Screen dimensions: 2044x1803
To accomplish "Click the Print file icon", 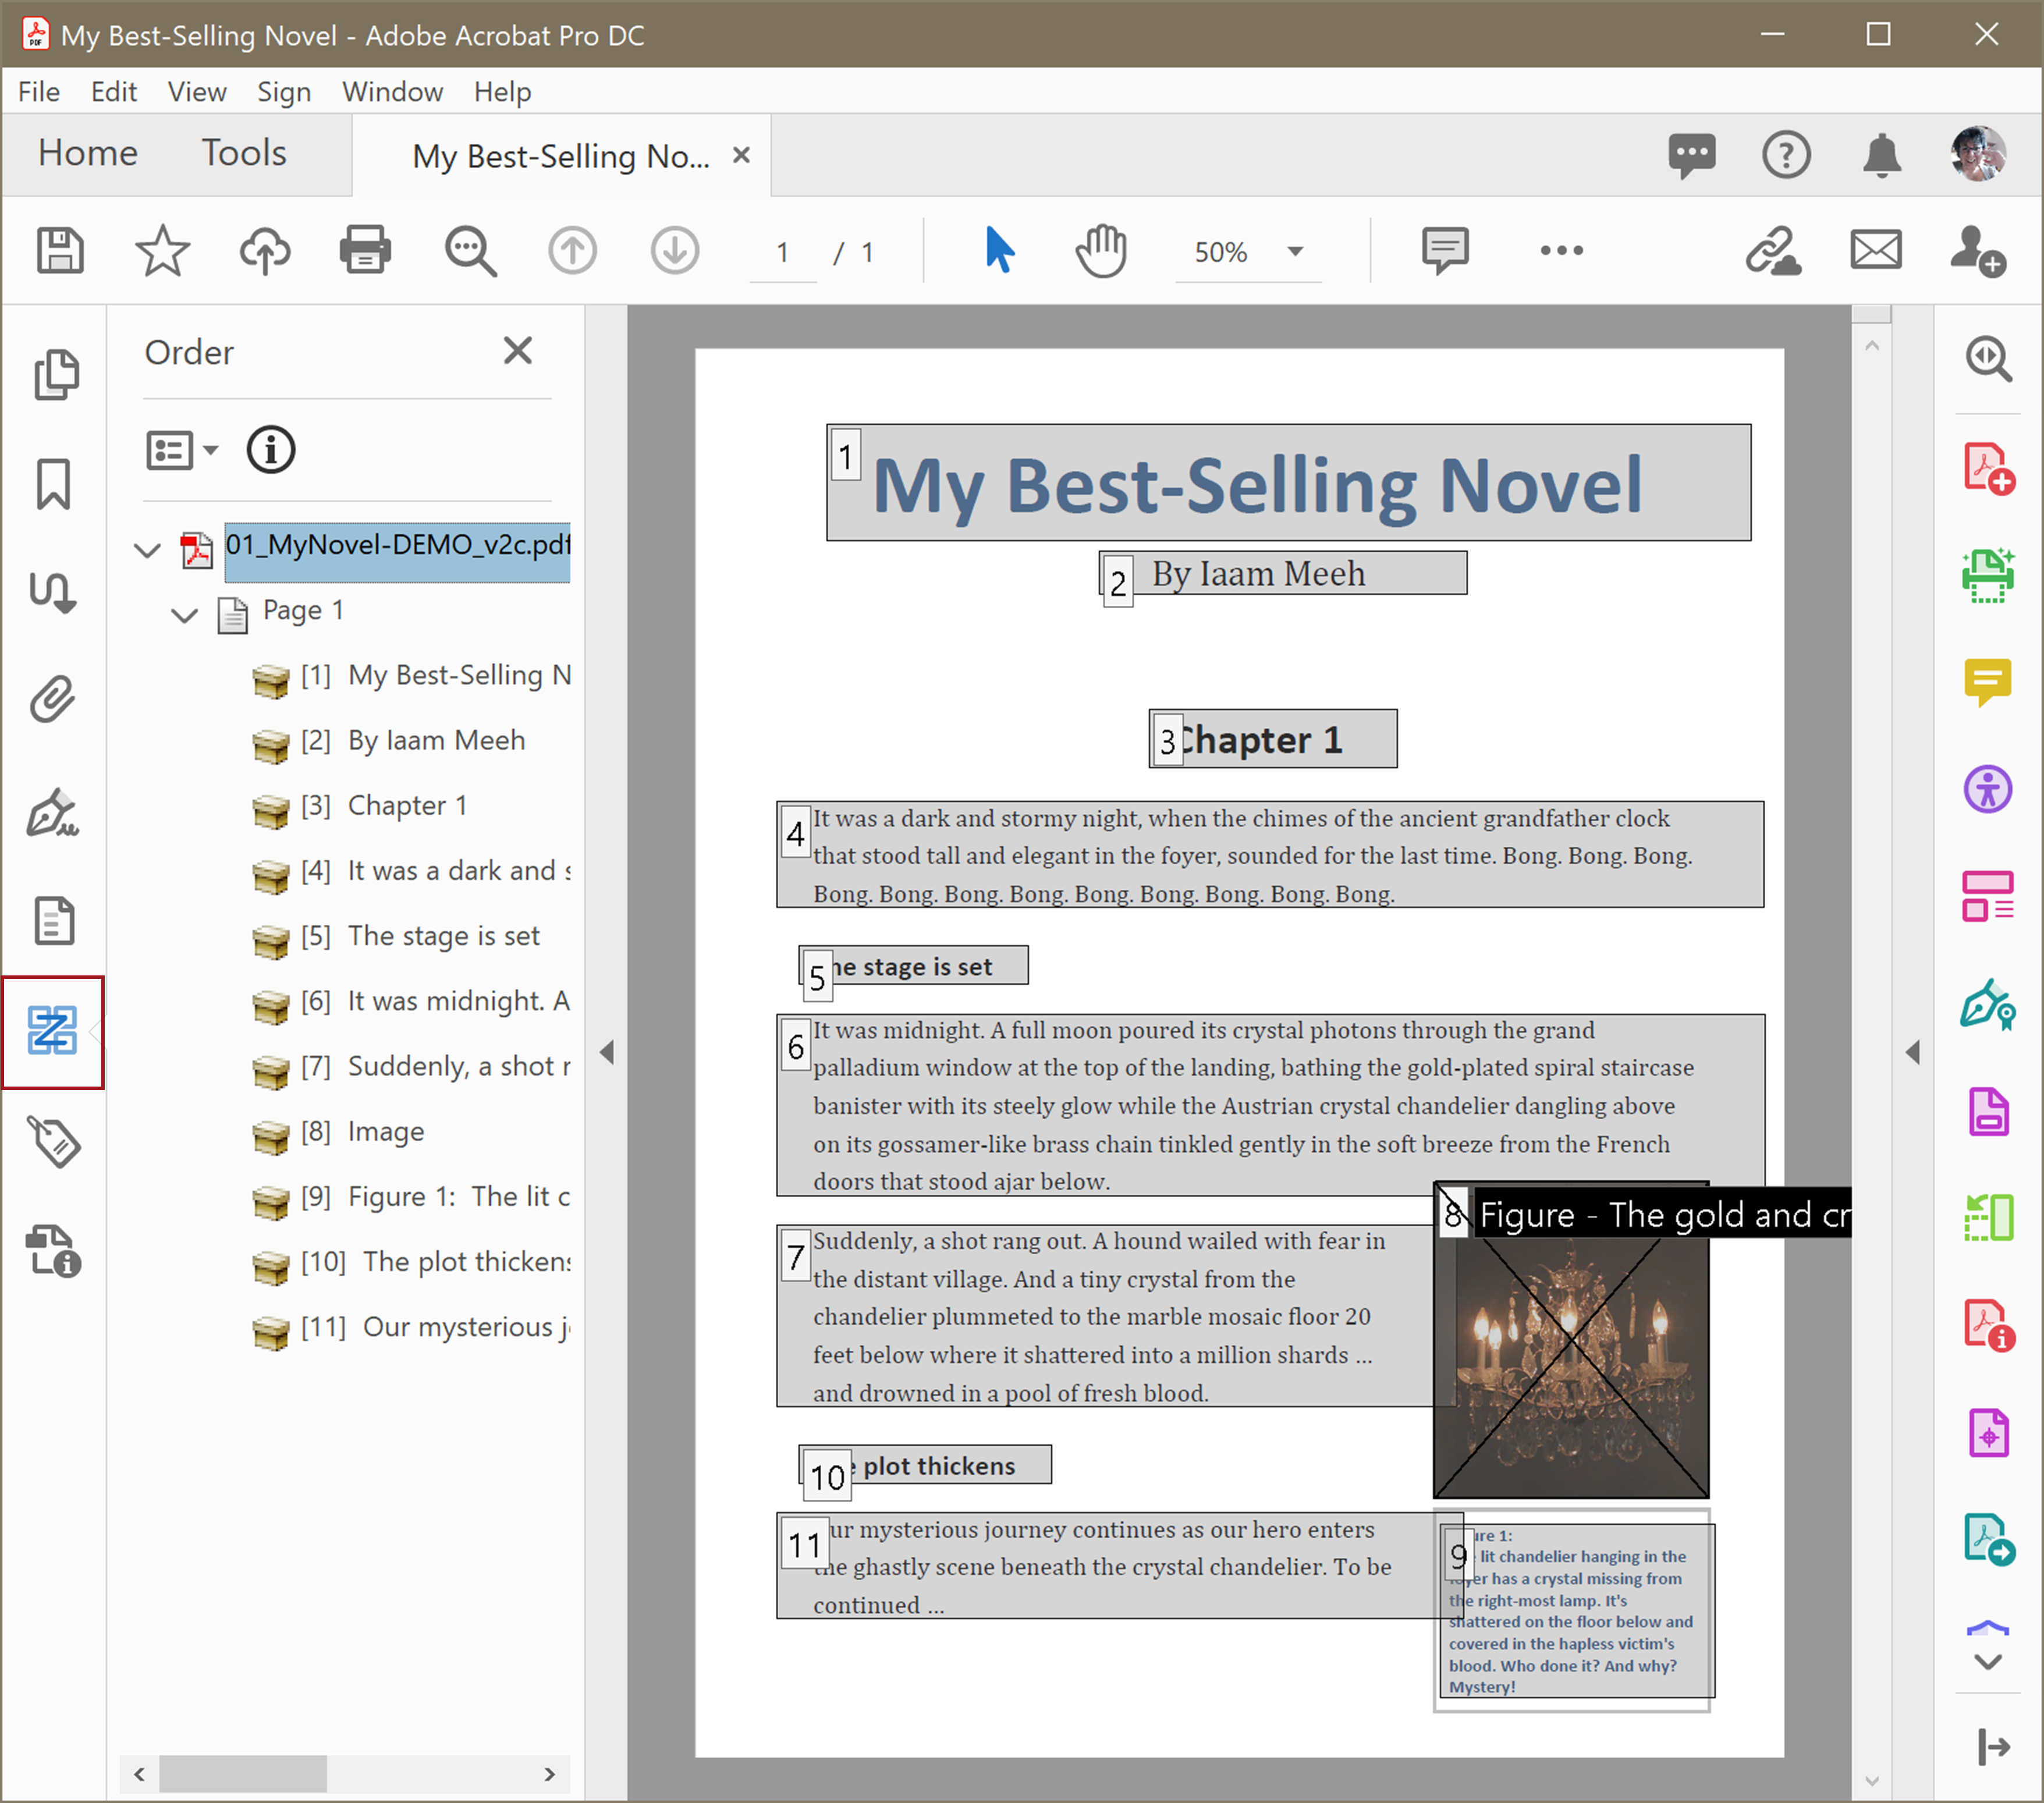I will (365, 251).
